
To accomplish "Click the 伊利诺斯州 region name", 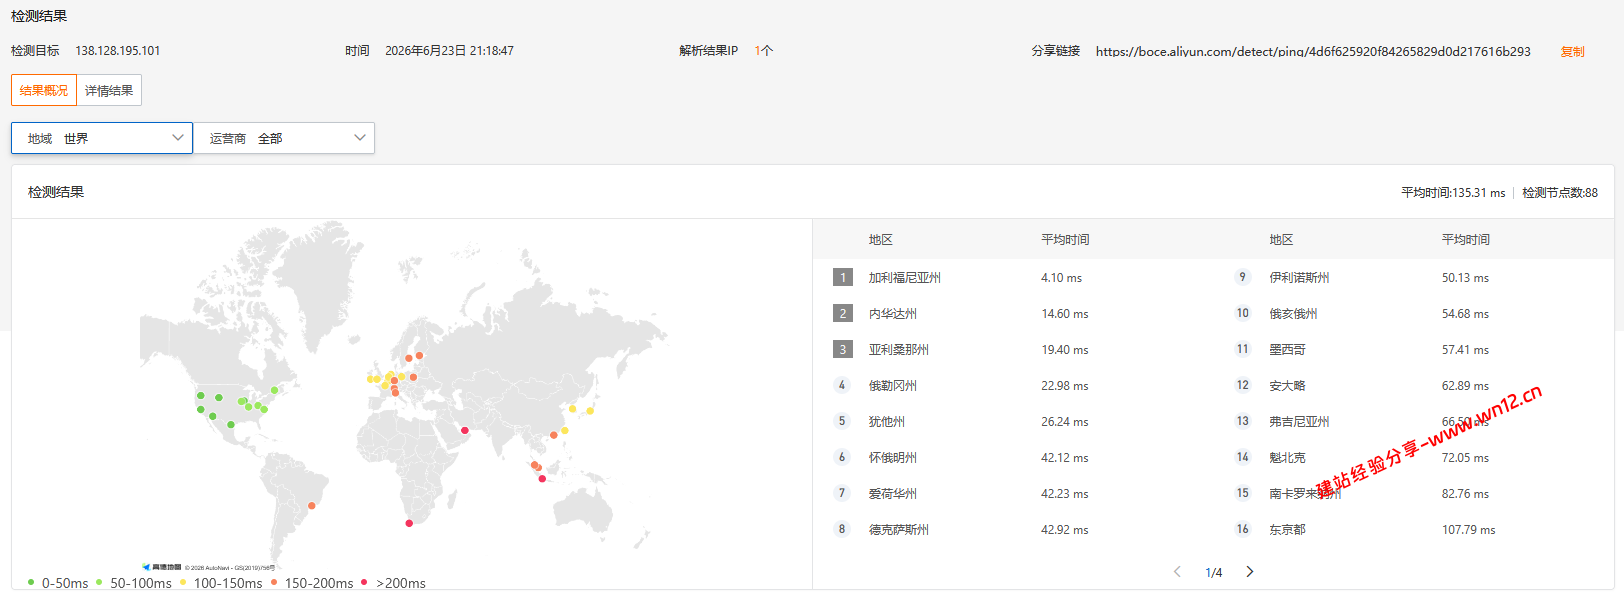I will tap(1300, 278).
